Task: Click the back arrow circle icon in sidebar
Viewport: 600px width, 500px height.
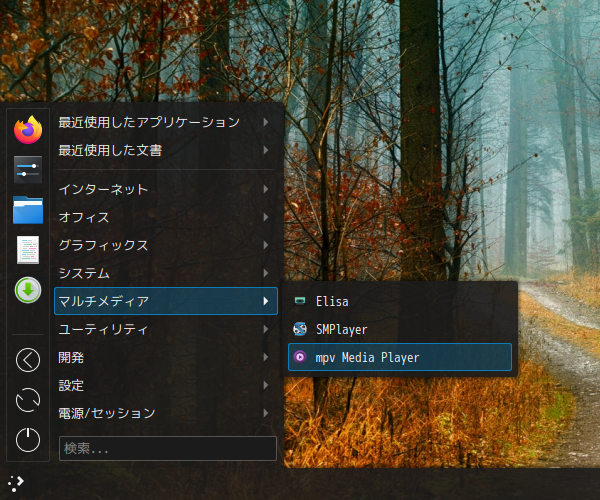Action: click(x=28, y=360)
